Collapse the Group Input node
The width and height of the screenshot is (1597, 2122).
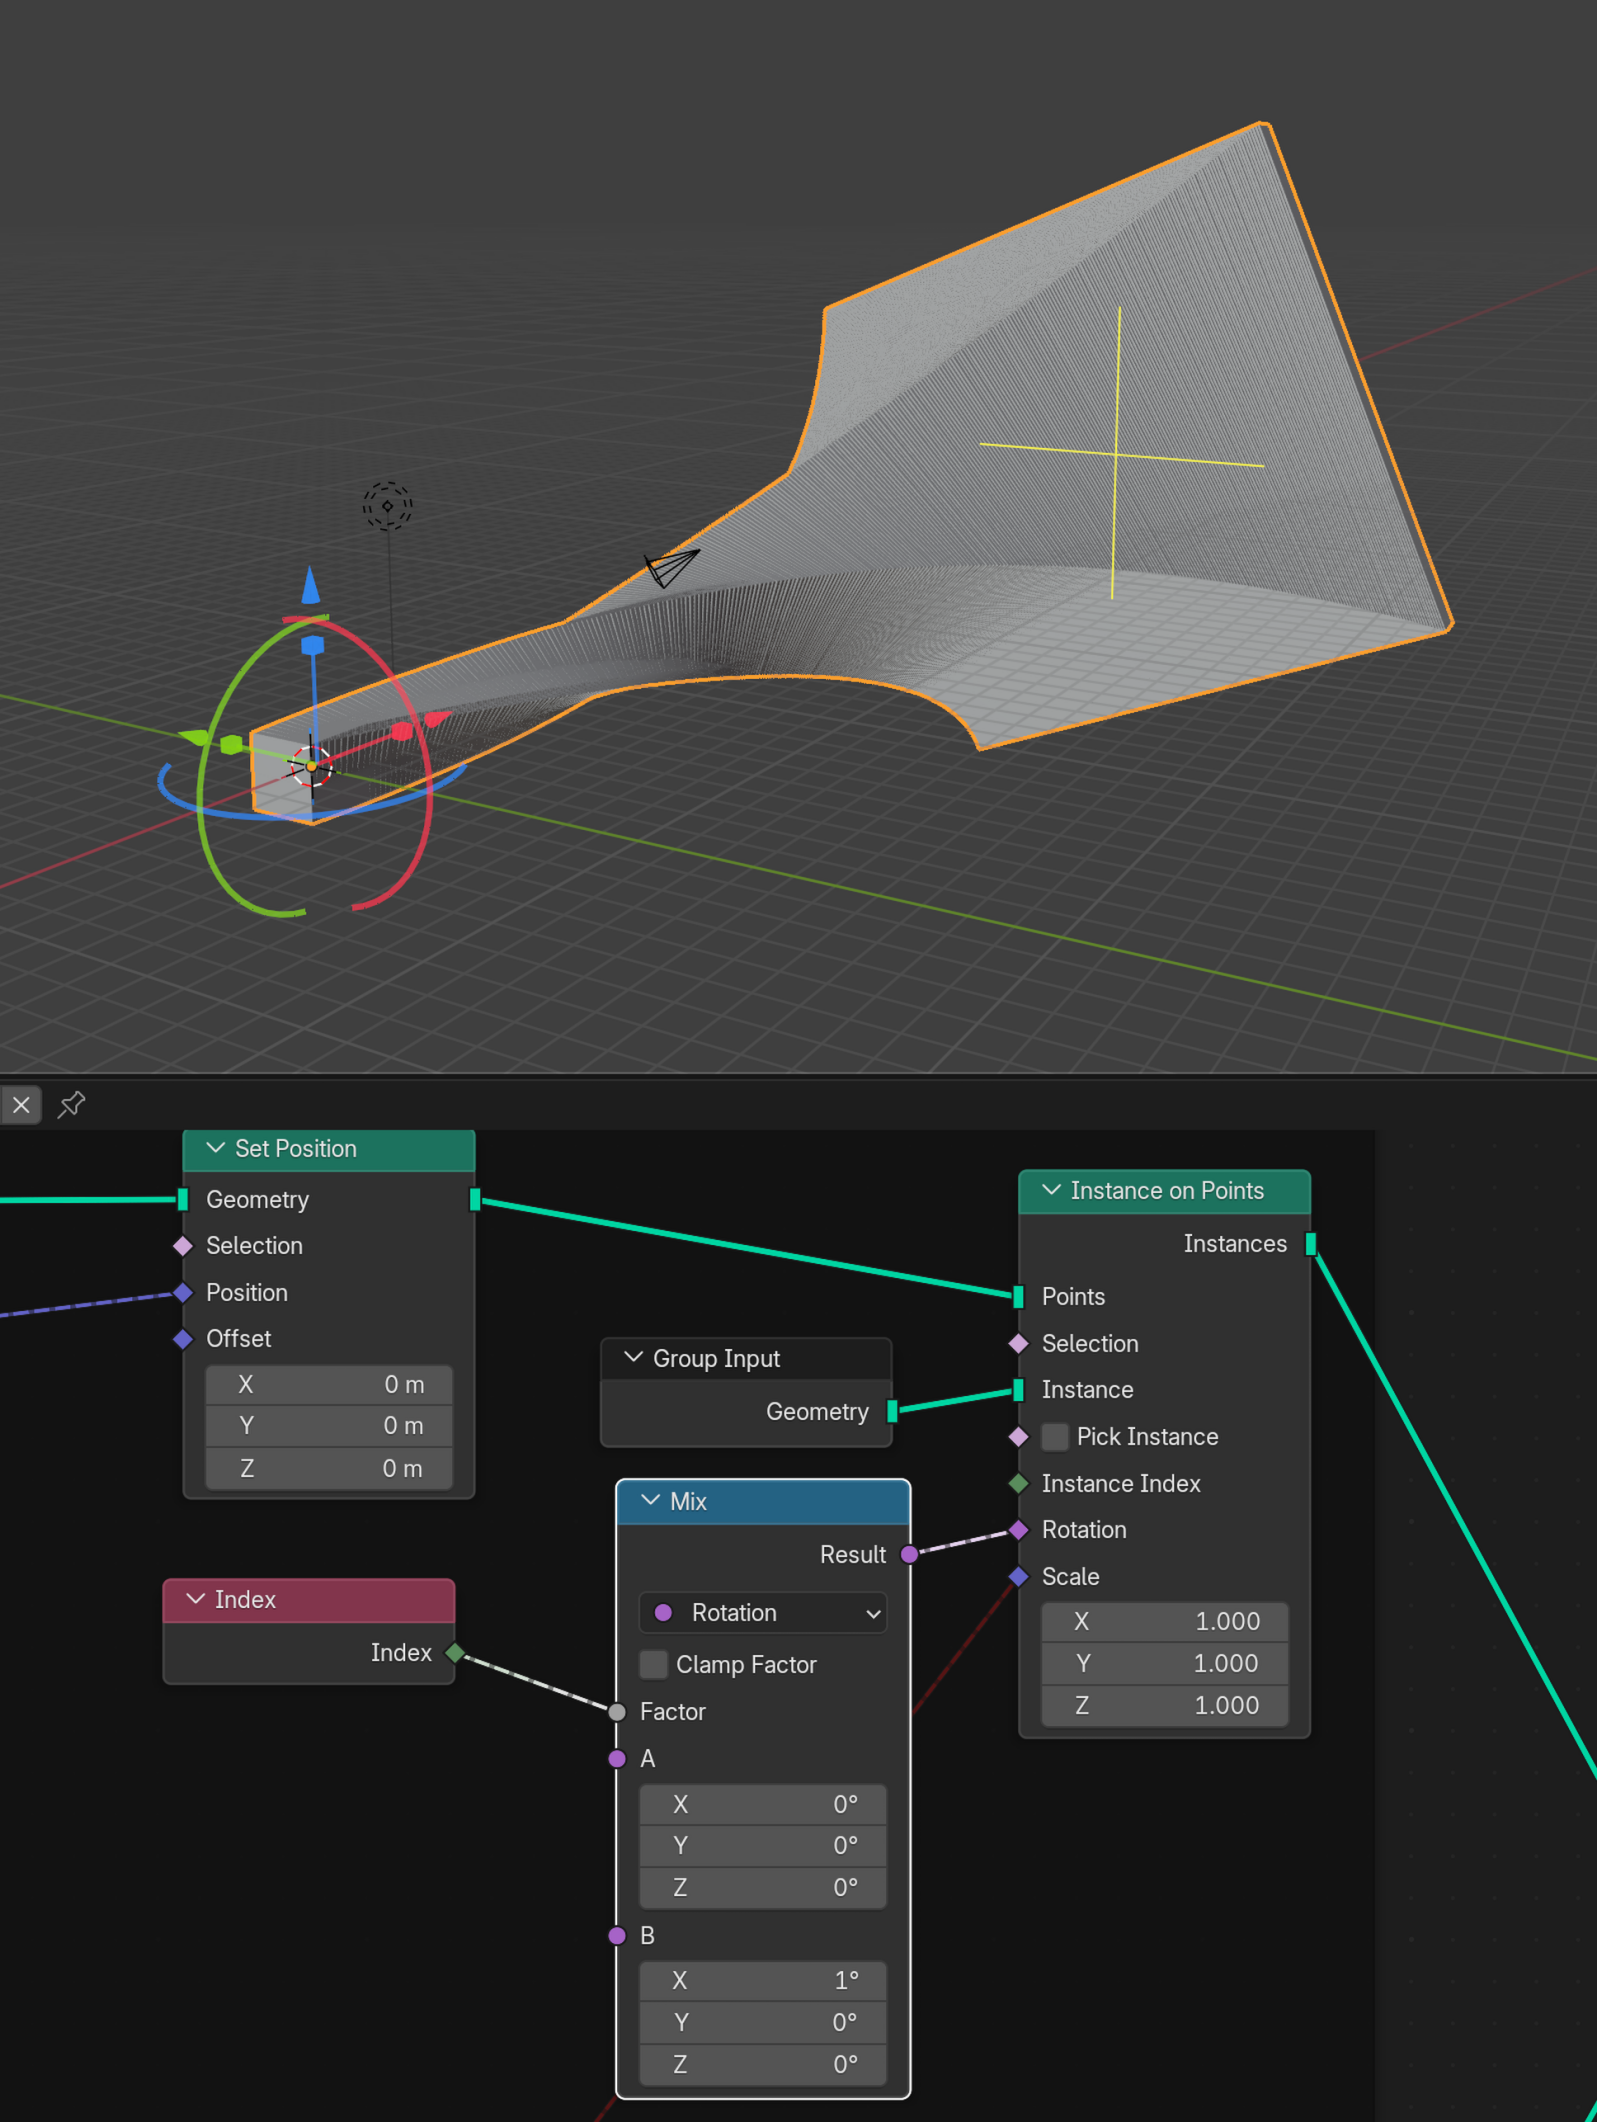633,1357
